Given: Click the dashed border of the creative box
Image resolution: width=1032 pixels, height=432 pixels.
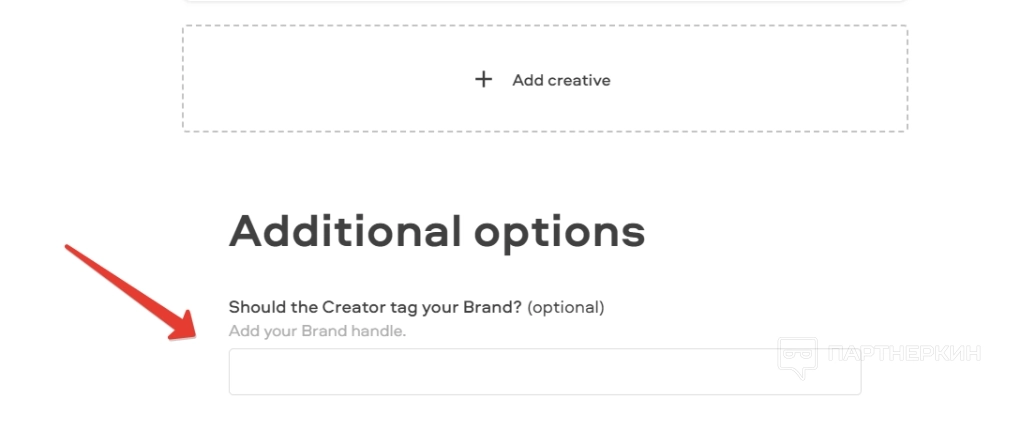Looking at the screenshot, I should pyautogui.click(x=545, y=27).
